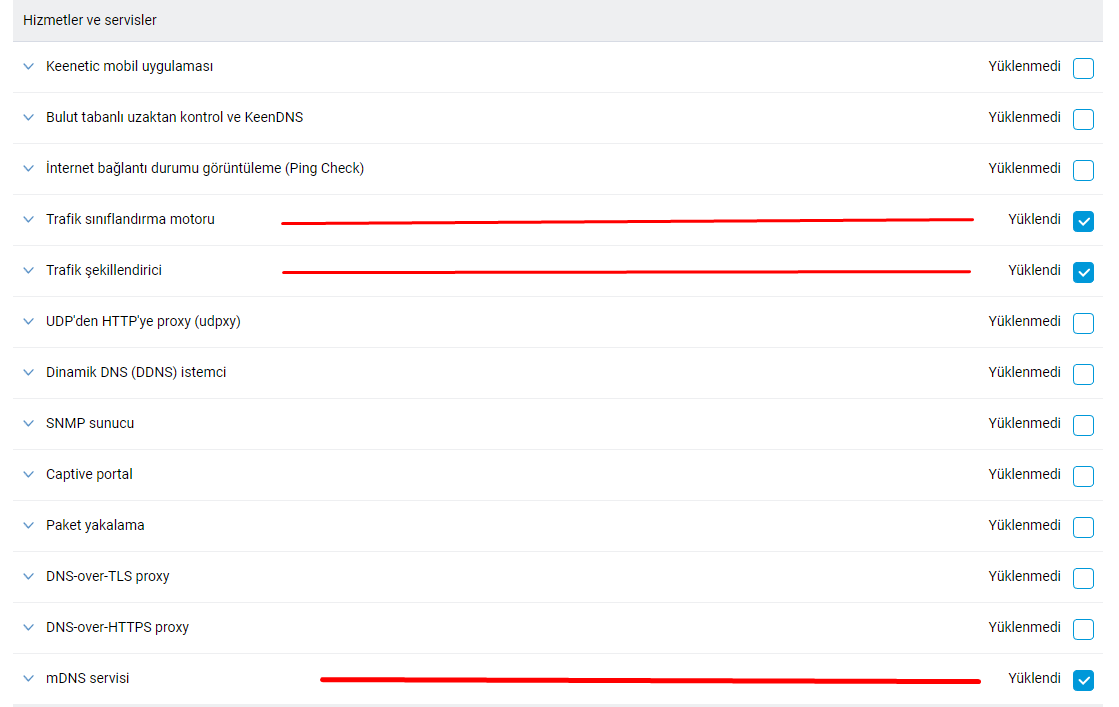Expand the udpxy row chevron
Screen dimensions: 1119x707
click(x=29, y=321)
